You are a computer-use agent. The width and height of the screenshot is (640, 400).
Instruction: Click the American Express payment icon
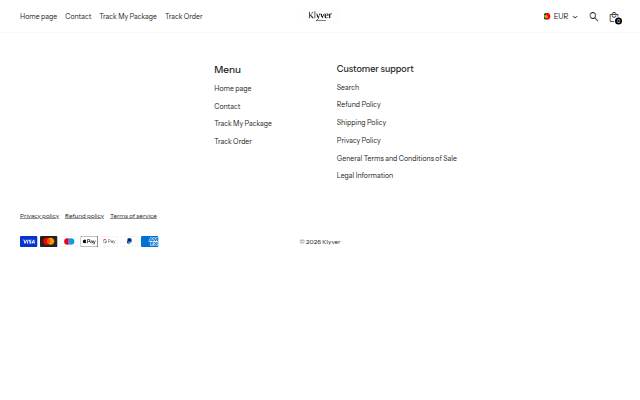pos(150,242)
